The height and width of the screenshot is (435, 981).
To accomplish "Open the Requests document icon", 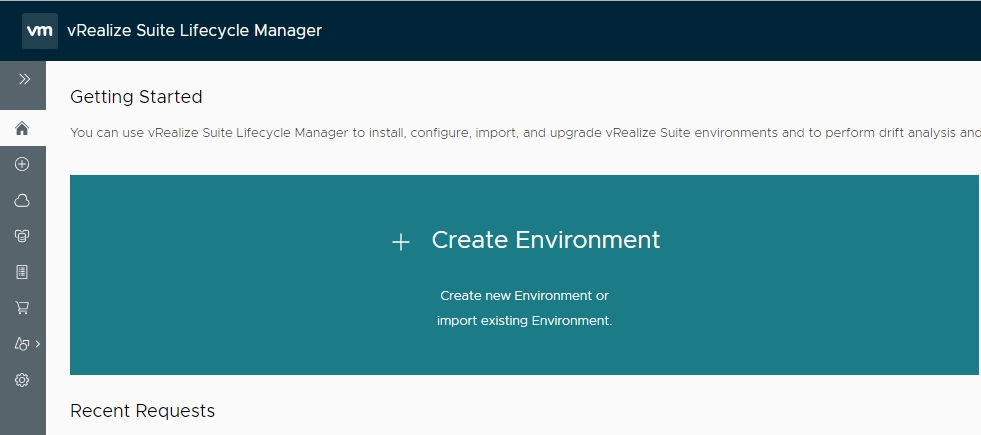I will 22,272.
